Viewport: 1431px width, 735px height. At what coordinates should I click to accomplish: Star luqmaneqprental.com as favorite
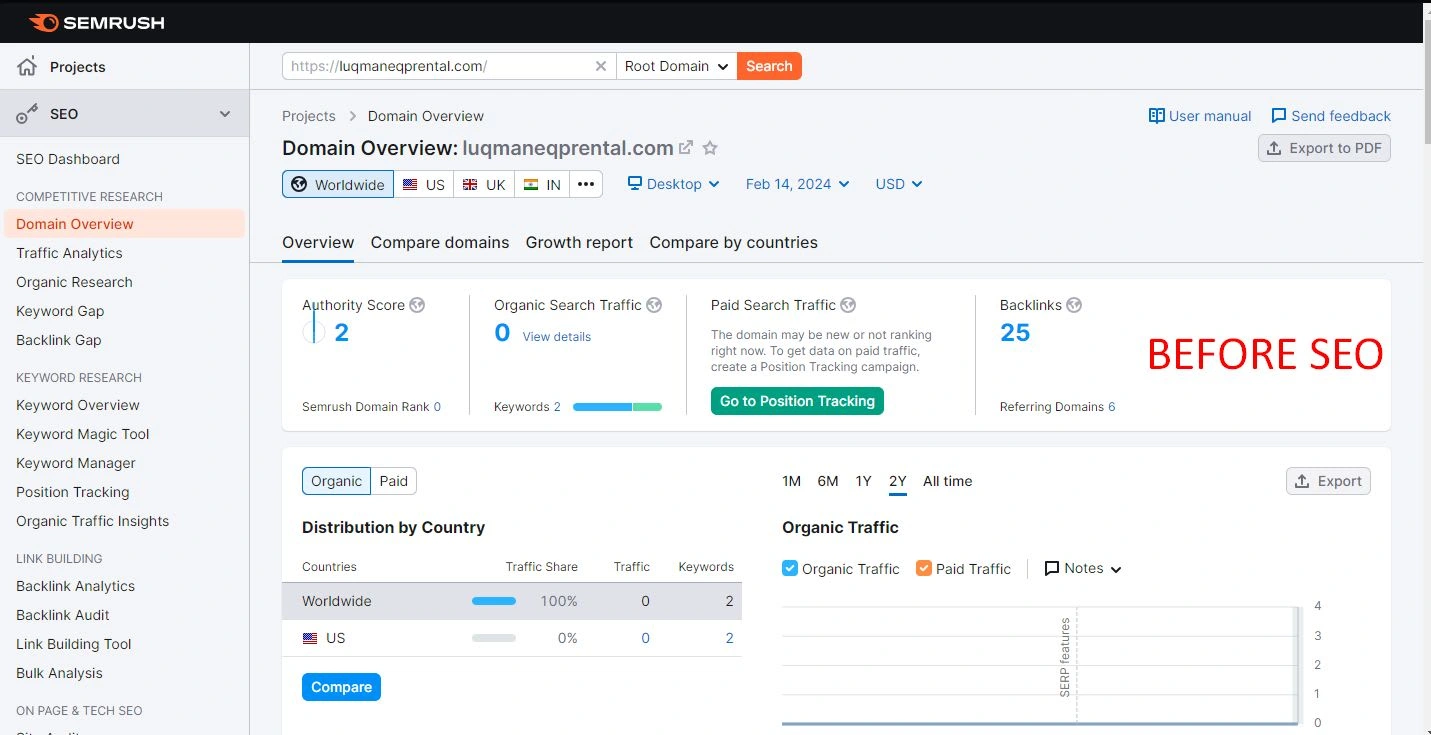[x=710, y=148]
